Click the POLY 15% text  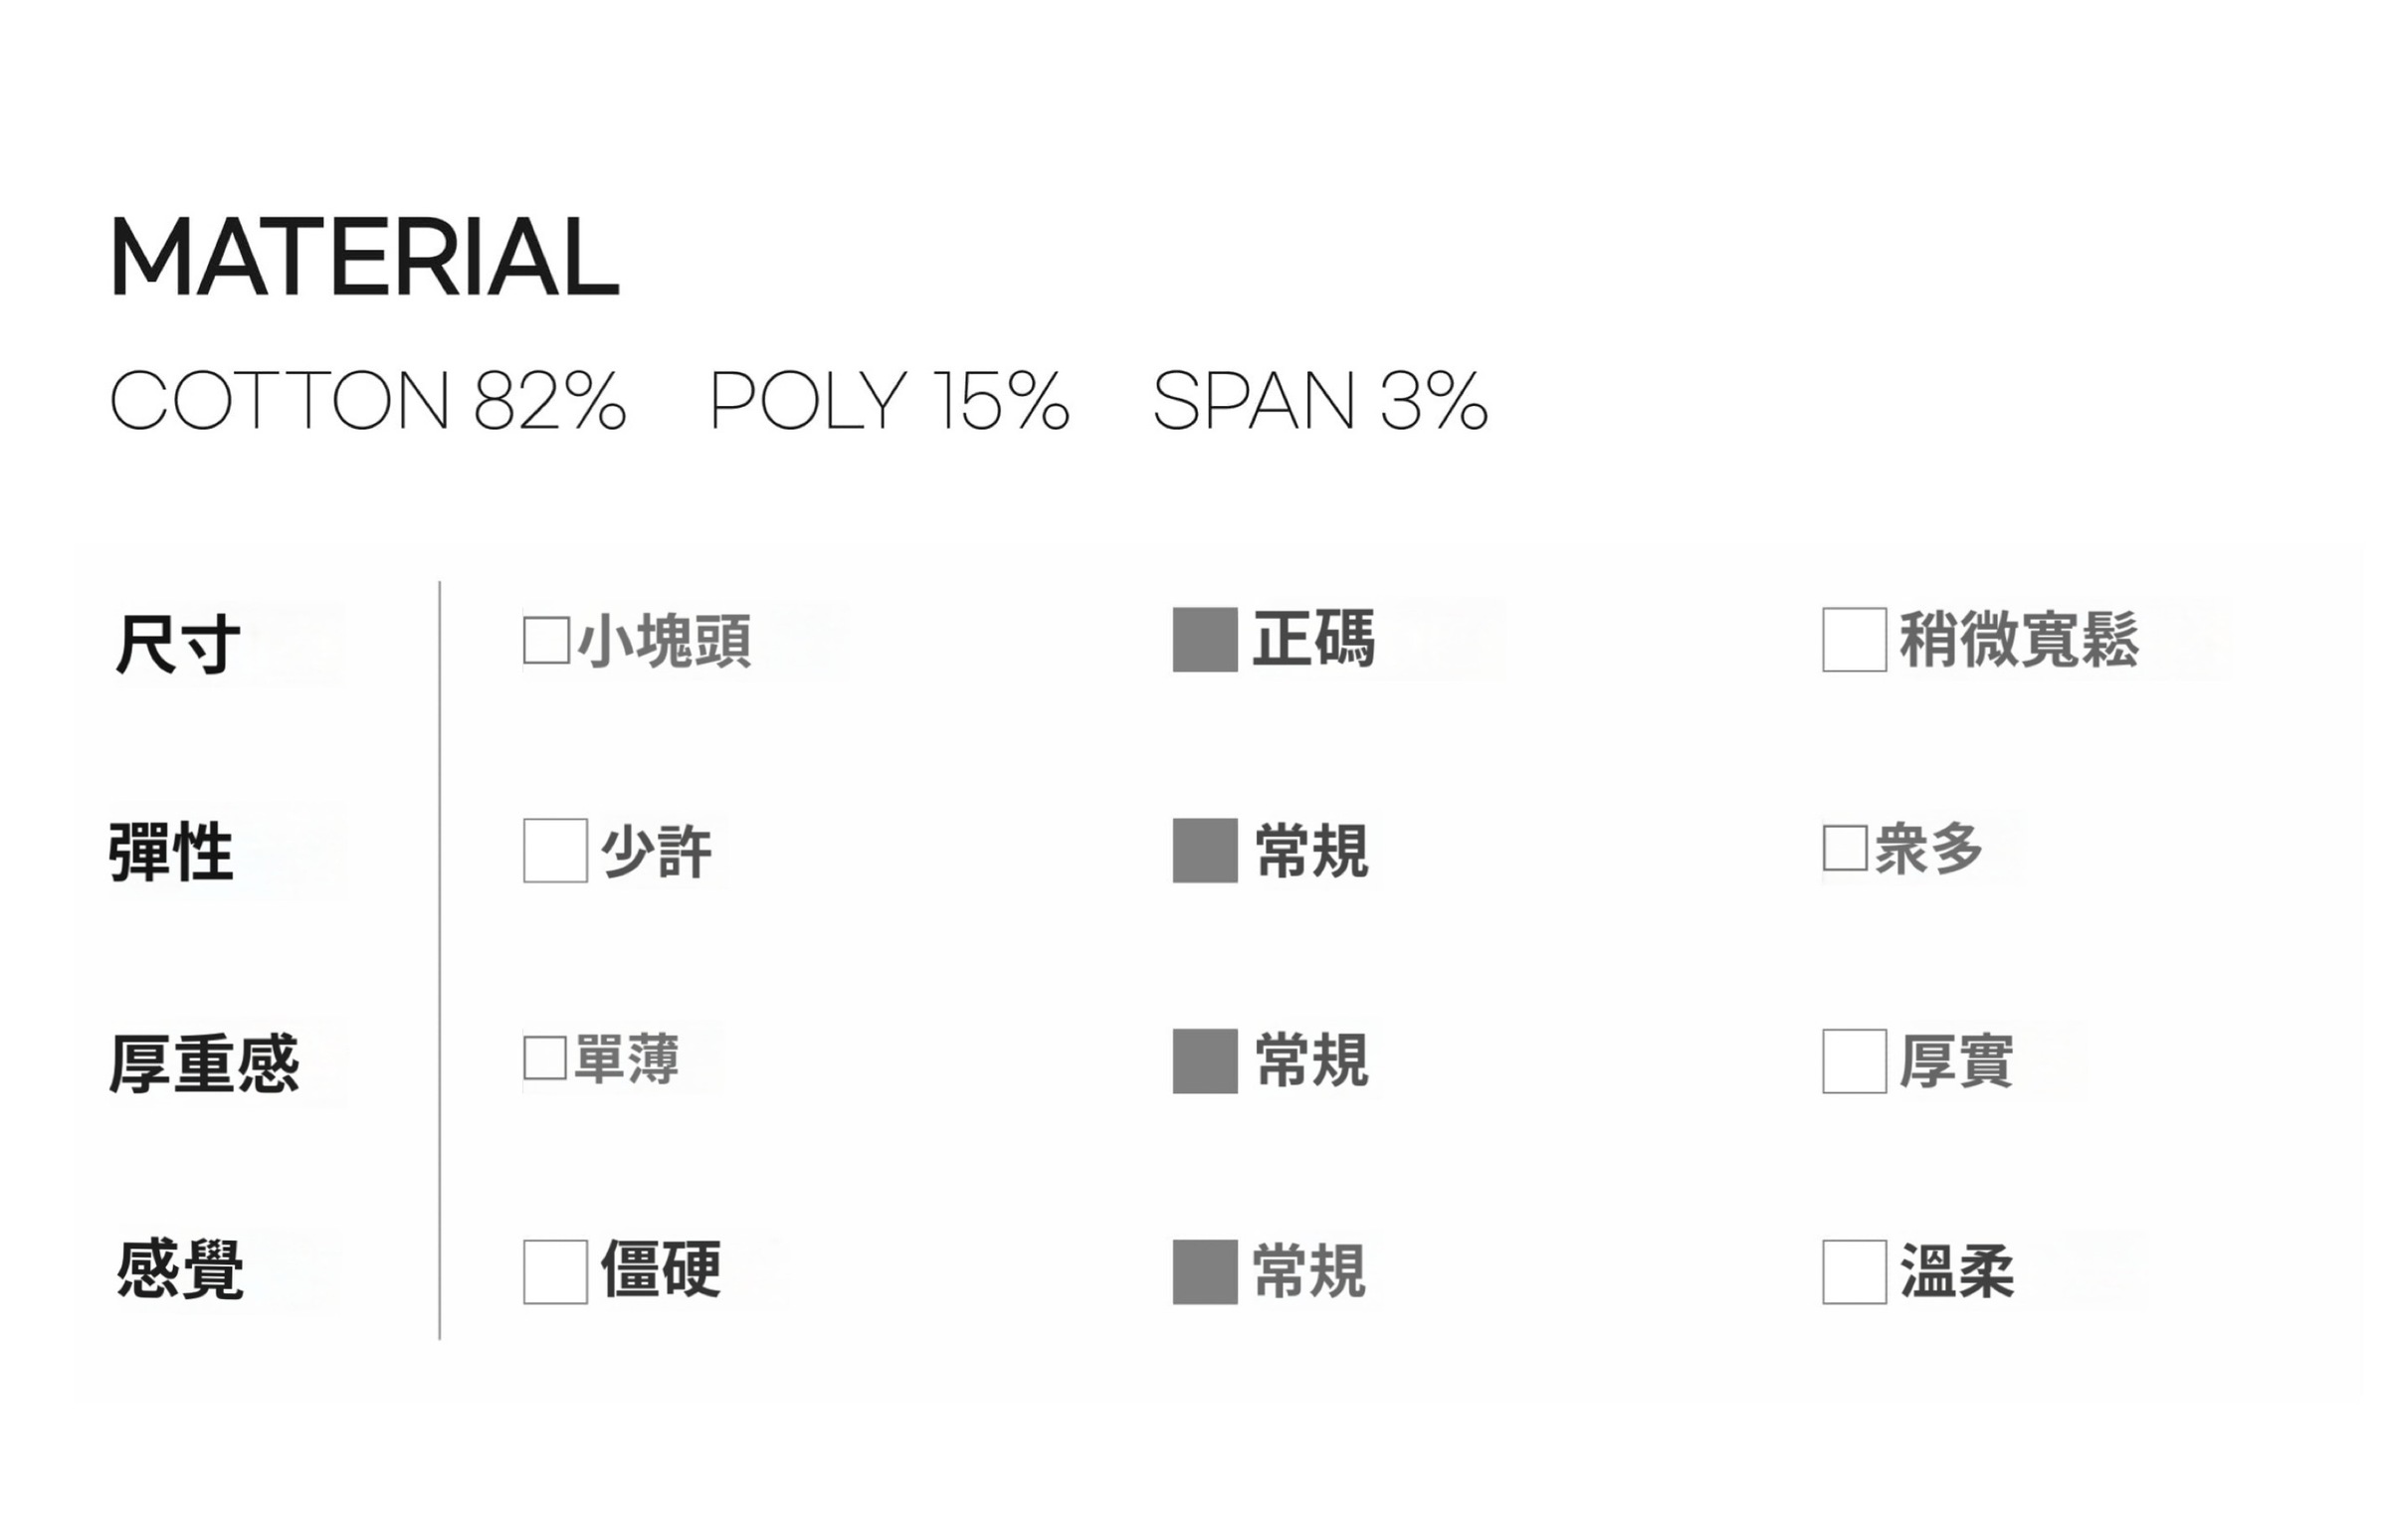pyautogui.click(x=889, y=401)
